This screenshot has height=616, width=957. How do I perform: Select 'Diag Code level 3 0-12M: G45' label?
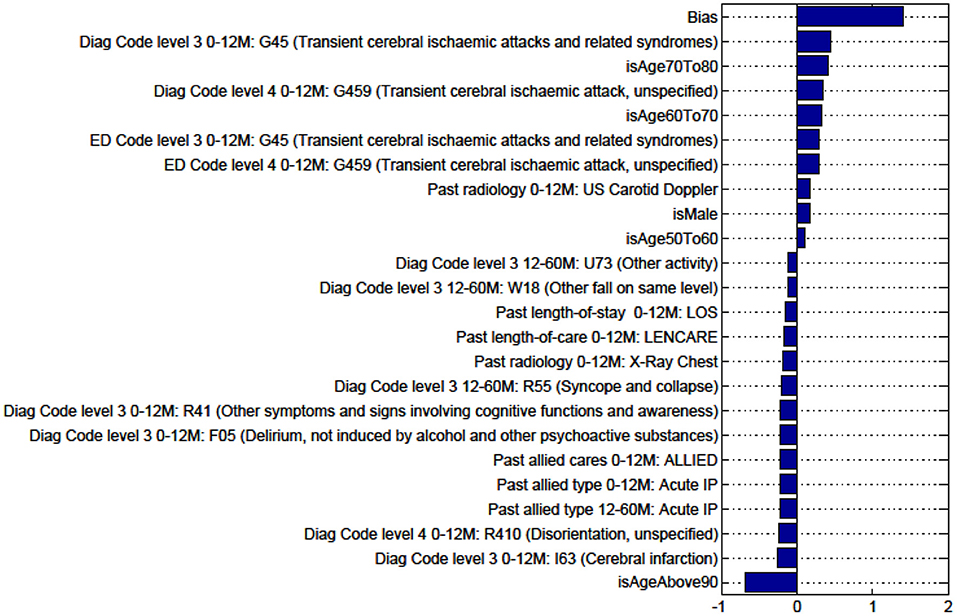click(399, 42)
